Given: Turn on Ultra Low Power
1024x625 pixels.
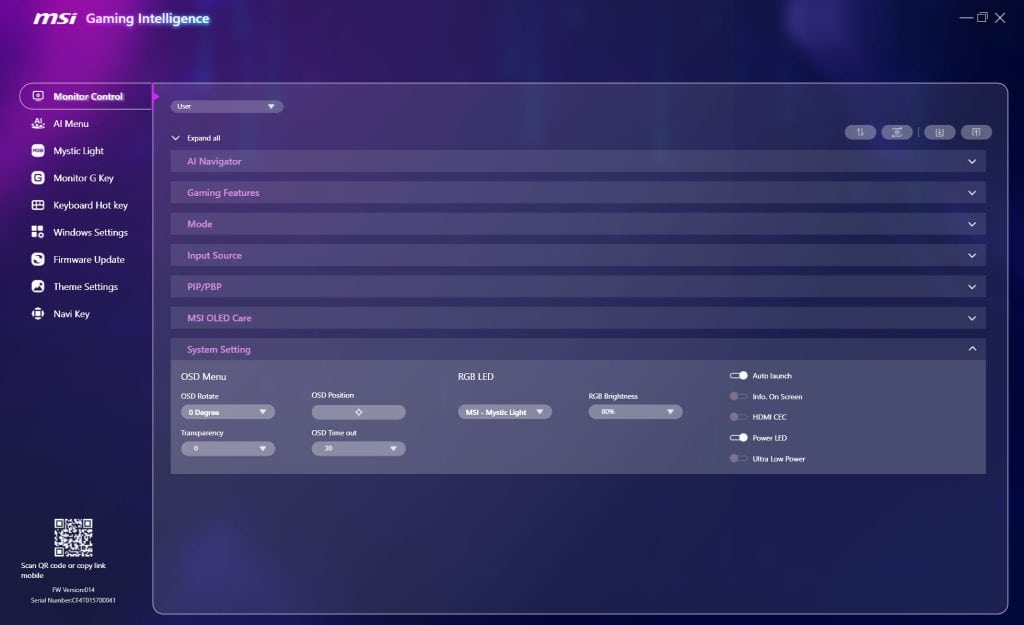Looking at the screenshot, I should tap(739, 459).
